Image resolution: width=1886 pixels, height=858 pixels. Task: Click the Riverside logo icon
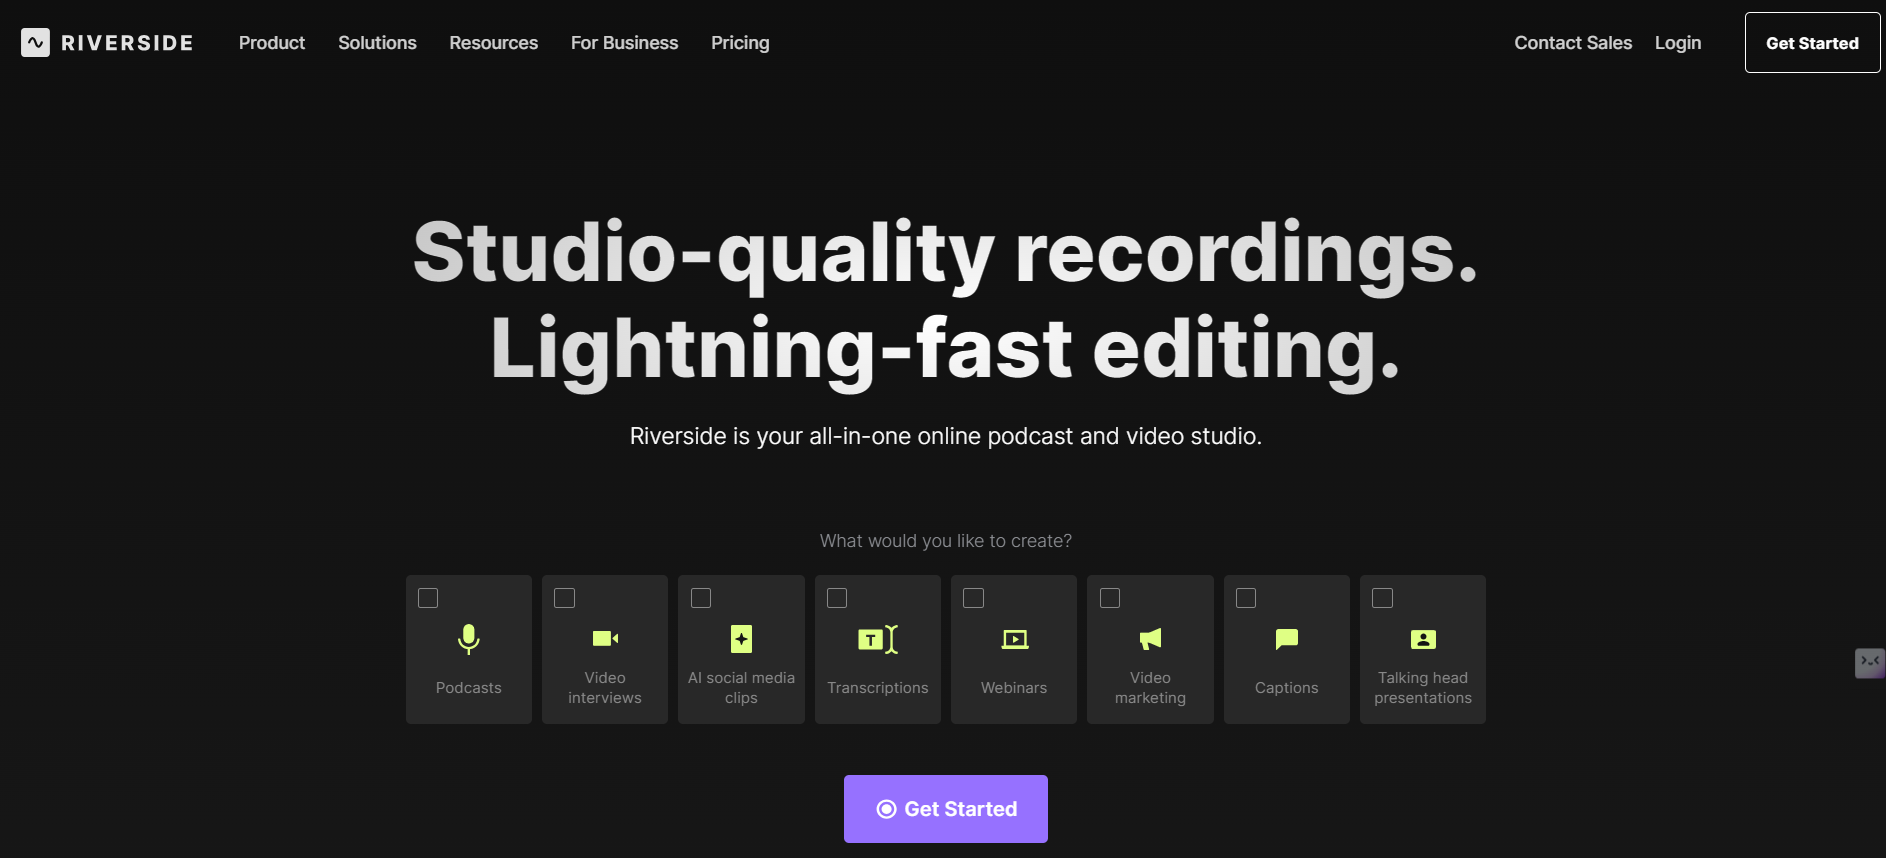coord(35,42)
